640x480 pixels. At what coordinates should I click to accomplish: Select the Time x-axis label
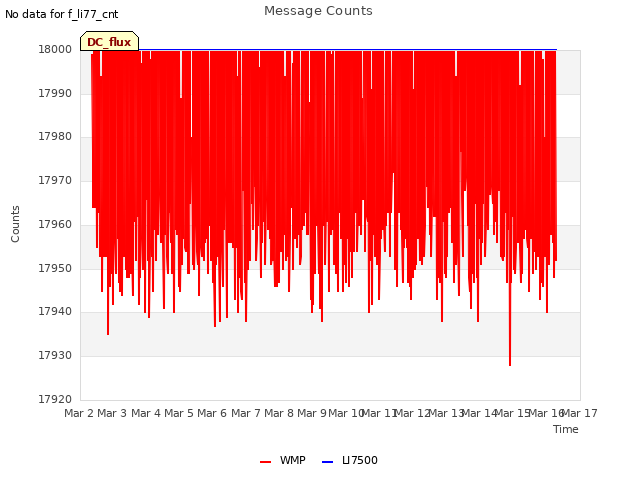coord(565,429)
